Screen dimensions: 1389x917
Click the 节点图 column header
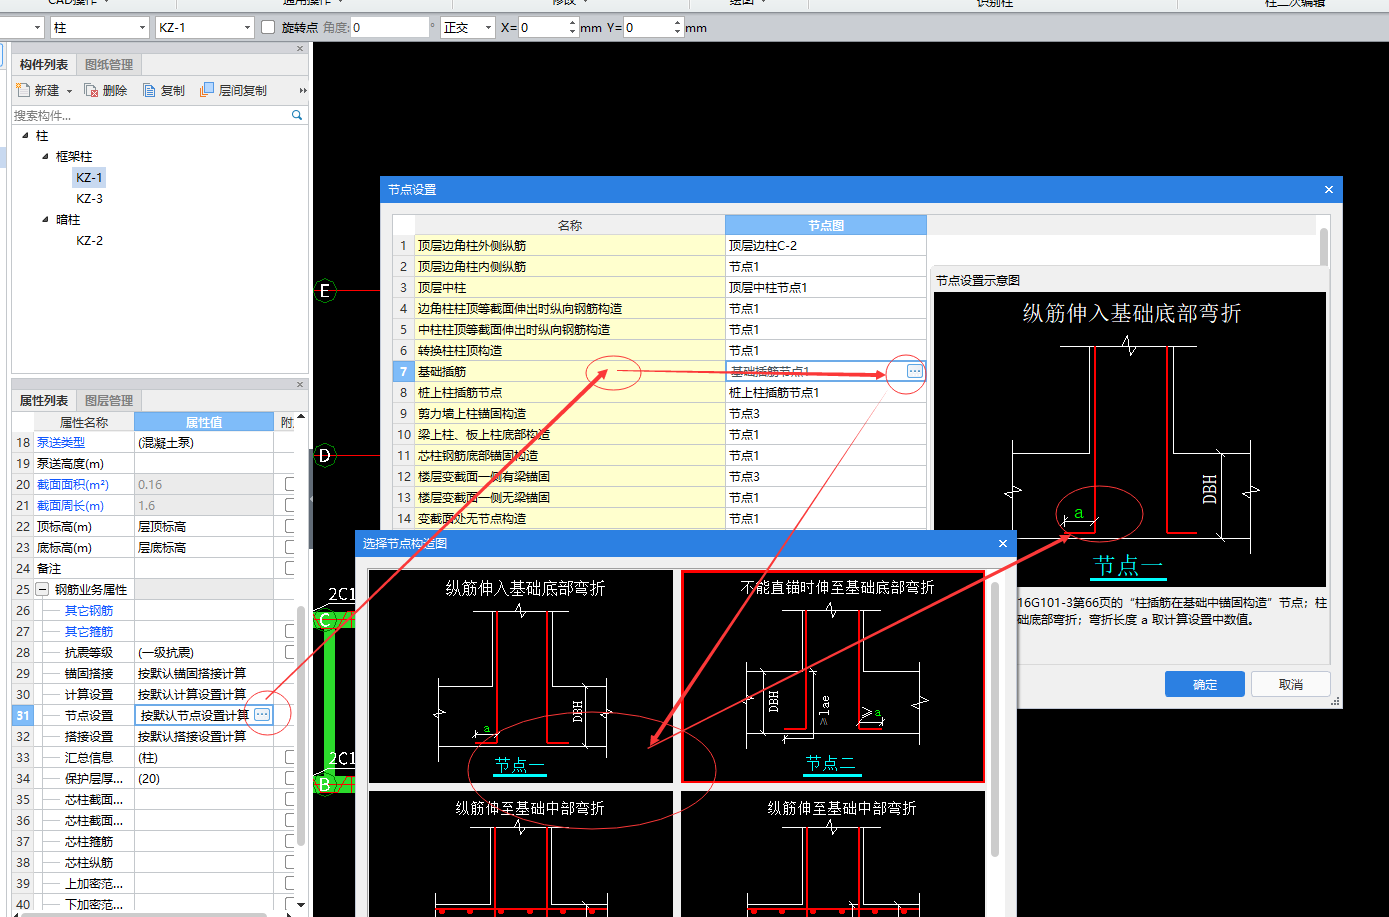826,225
